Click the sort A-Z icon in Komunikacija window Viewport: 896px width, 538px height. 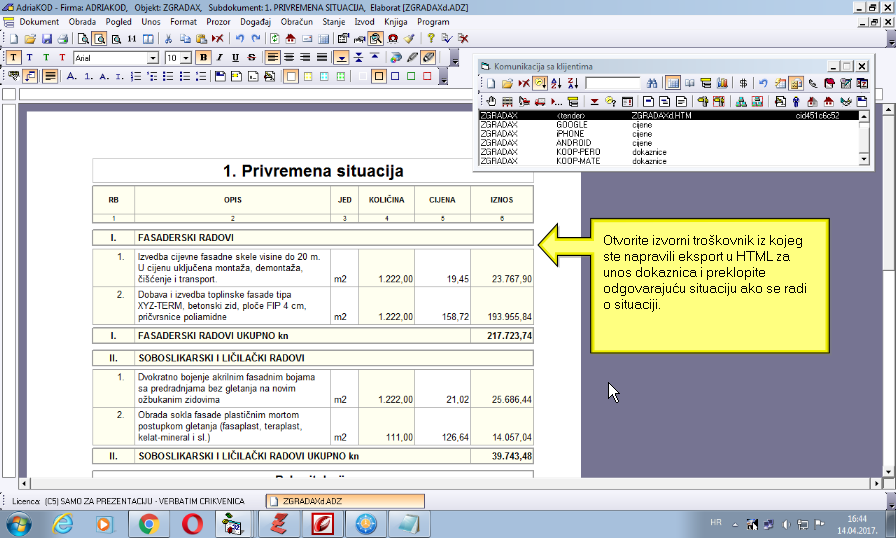point(557,83)
